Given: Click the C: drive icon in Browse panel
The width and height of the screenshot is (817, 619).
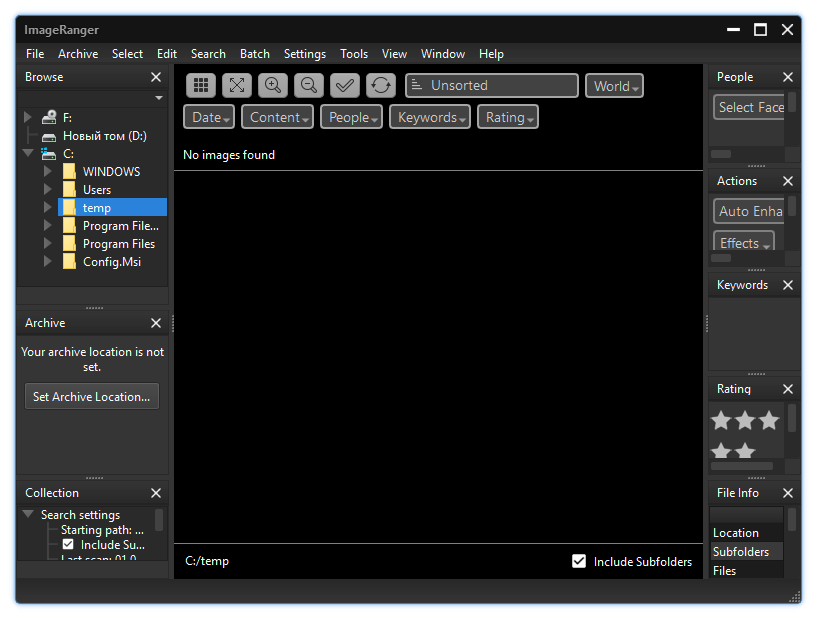Looking at the screenshot, I should point(48,153).
